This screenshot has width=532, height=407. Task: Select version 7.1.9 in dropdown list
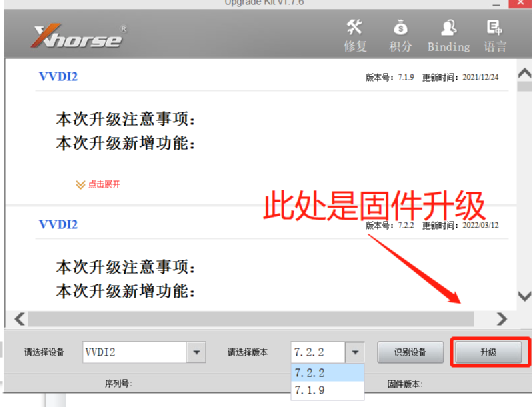point(328,390)
